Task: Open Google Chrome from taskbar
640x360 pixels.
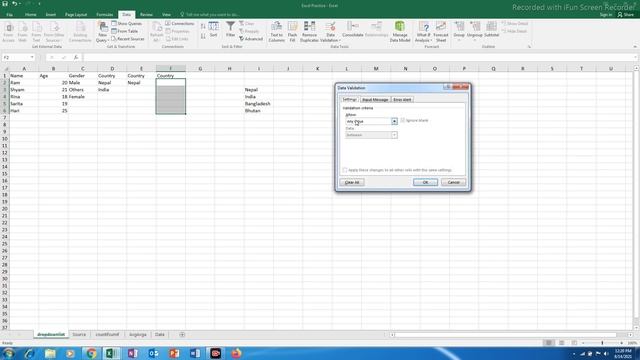Action: pyautogui.click(x=91, y=353)
